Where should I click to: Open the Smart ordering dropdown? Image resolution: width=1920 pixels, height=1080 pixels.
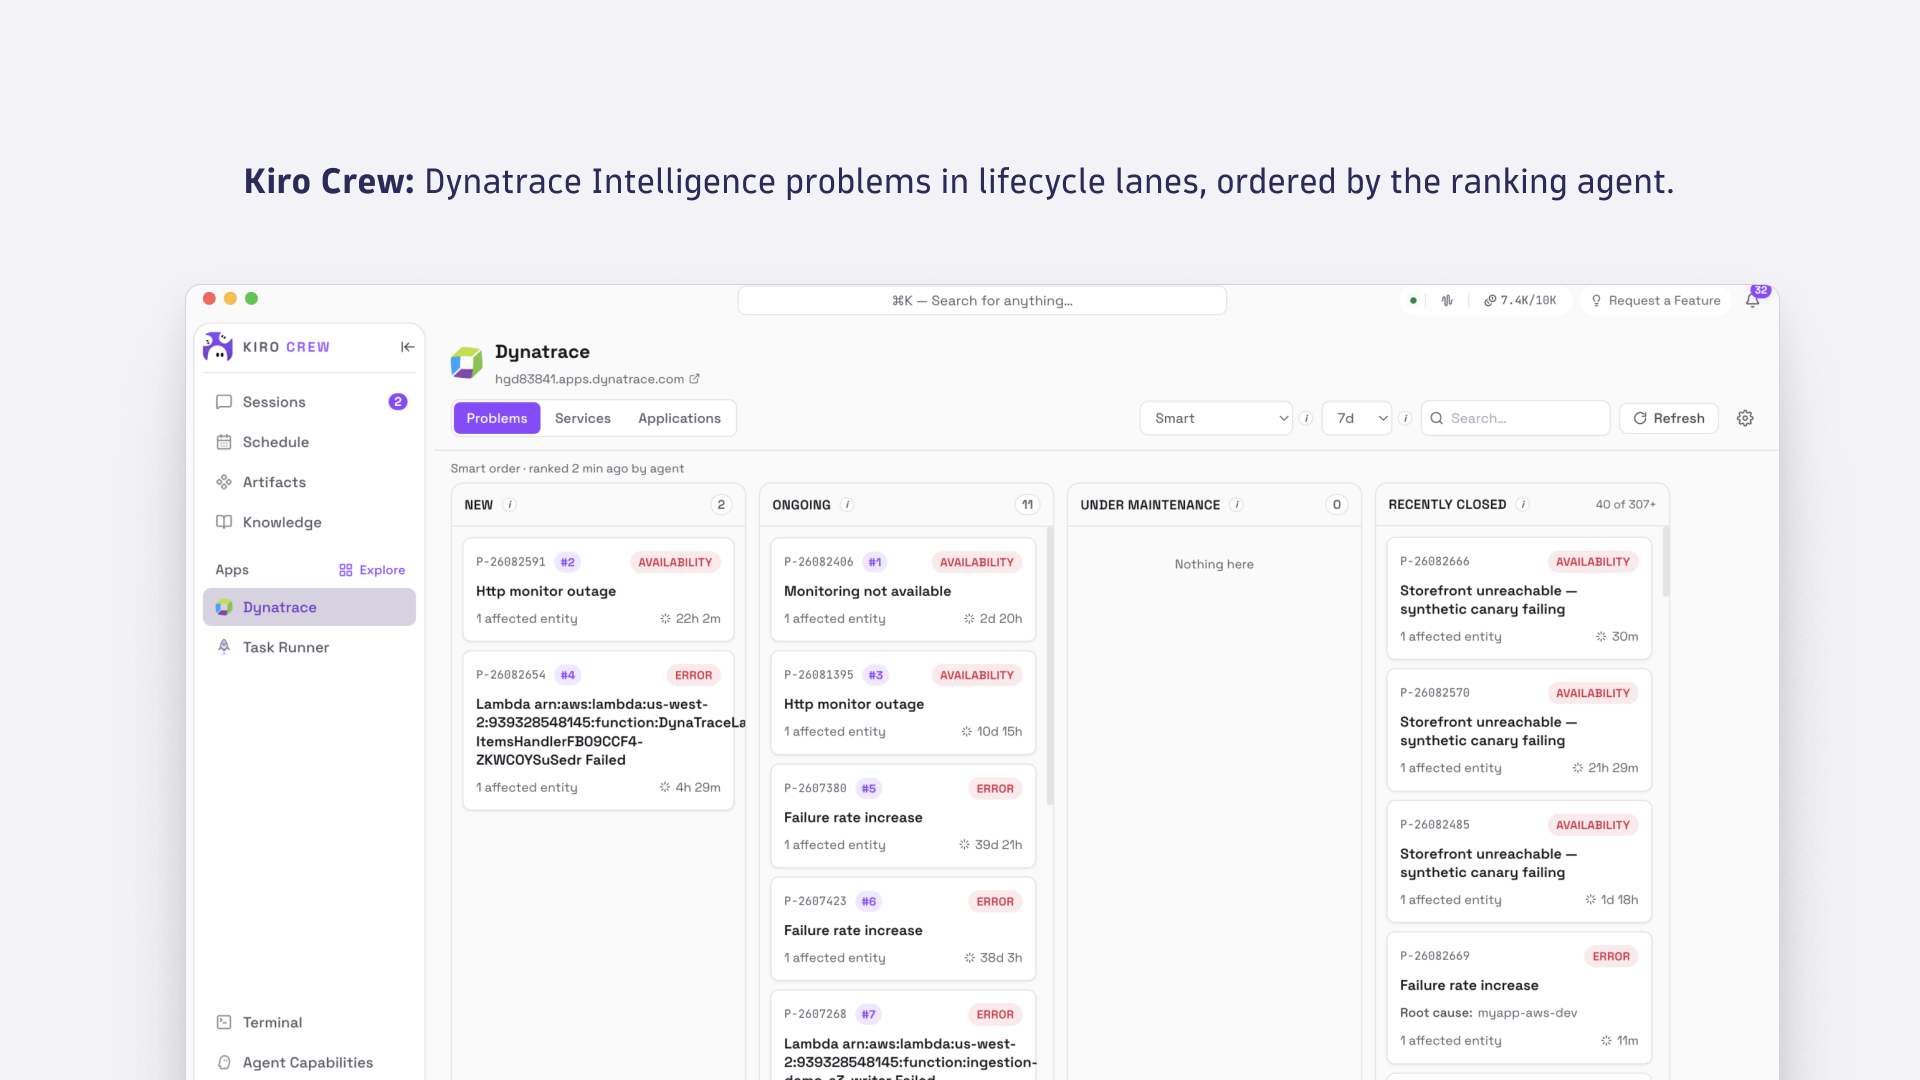click(x=1217, y=418)
